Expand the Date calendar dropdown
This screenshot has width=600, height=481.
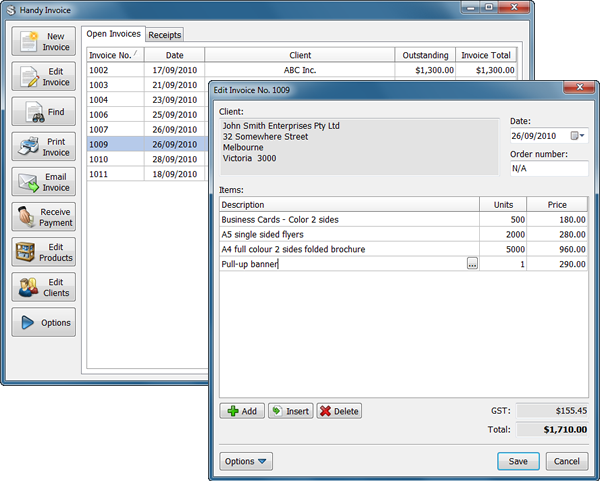point(577,135)
